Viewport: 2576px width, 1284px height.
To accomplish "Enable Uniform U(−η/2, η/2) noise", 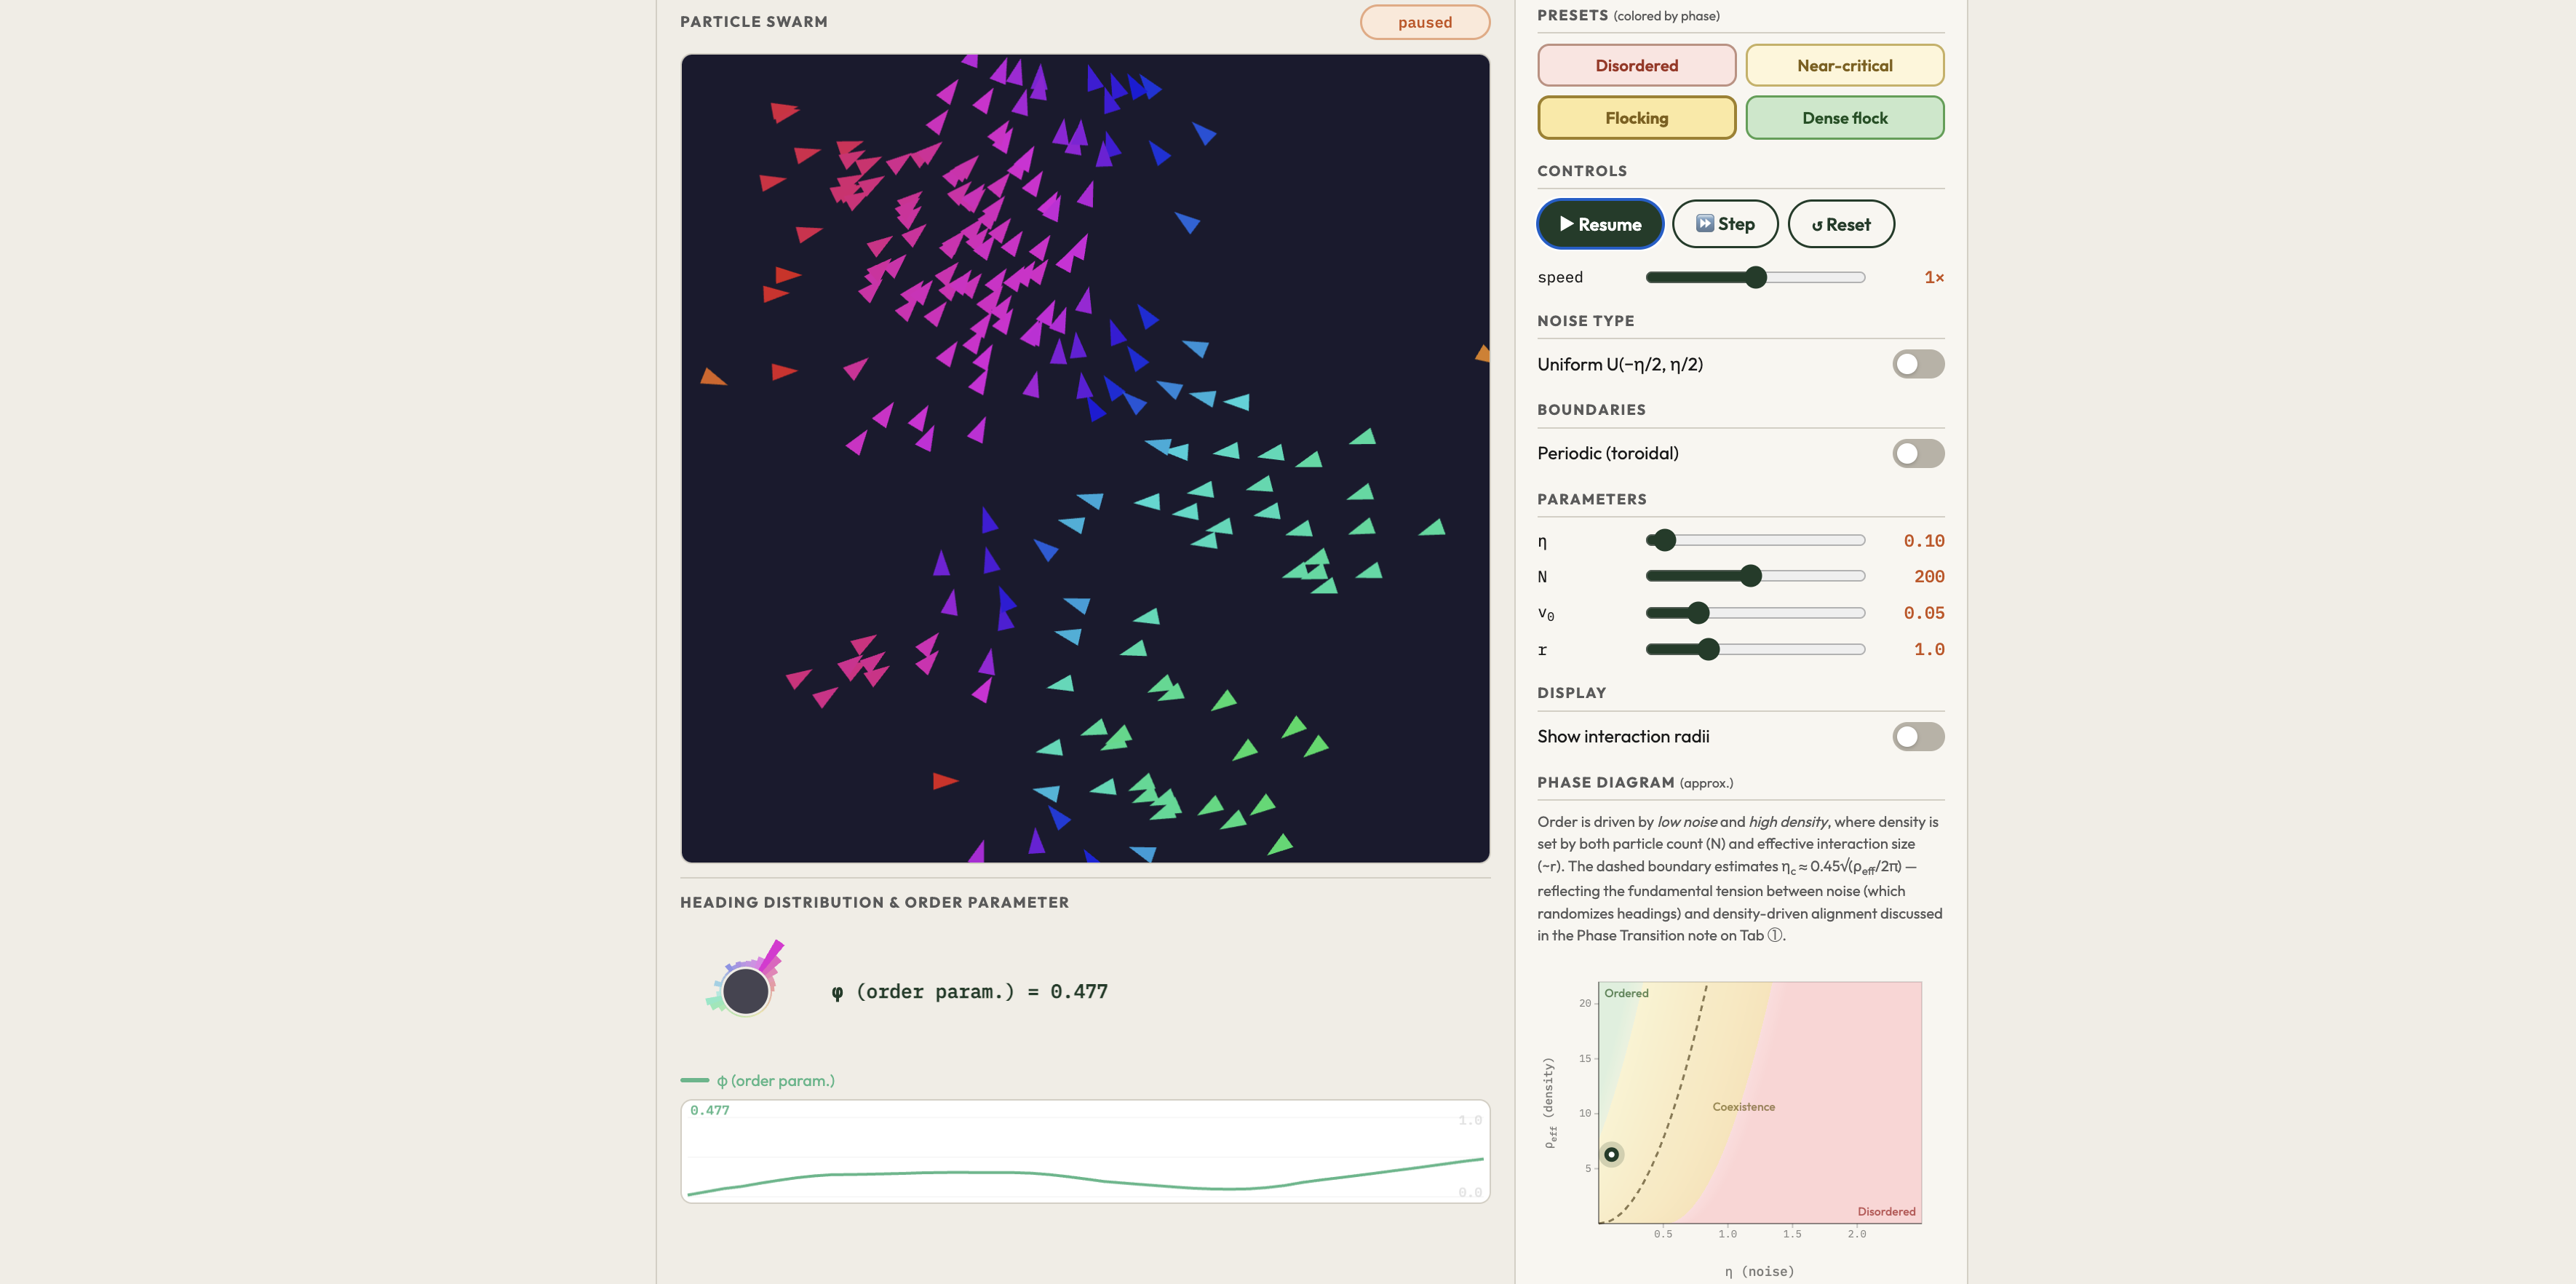I will tap(1917, 364).
